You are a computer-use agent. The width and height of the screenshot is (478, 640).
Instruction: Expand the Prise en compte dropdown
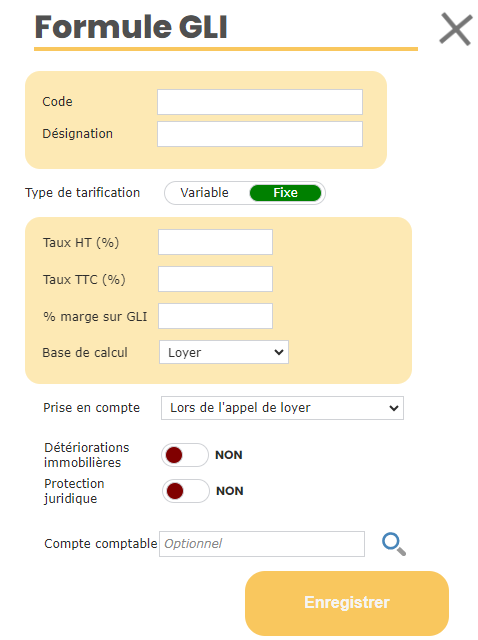(282, 408)
